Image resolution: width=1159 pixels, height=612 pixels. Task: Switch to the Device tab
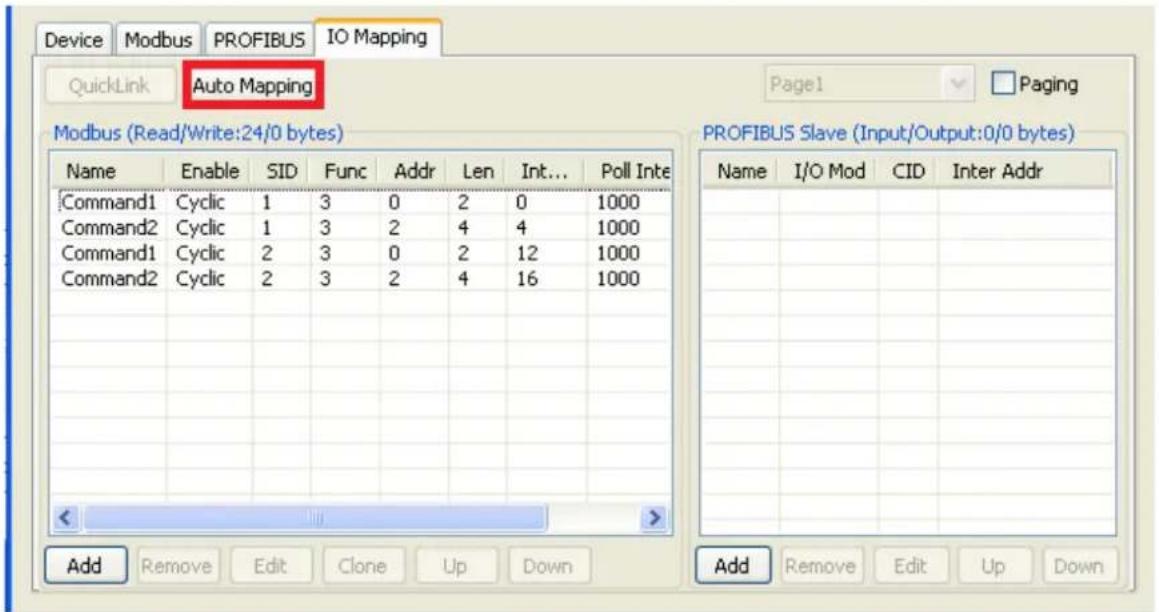click(x=73, y=40)
